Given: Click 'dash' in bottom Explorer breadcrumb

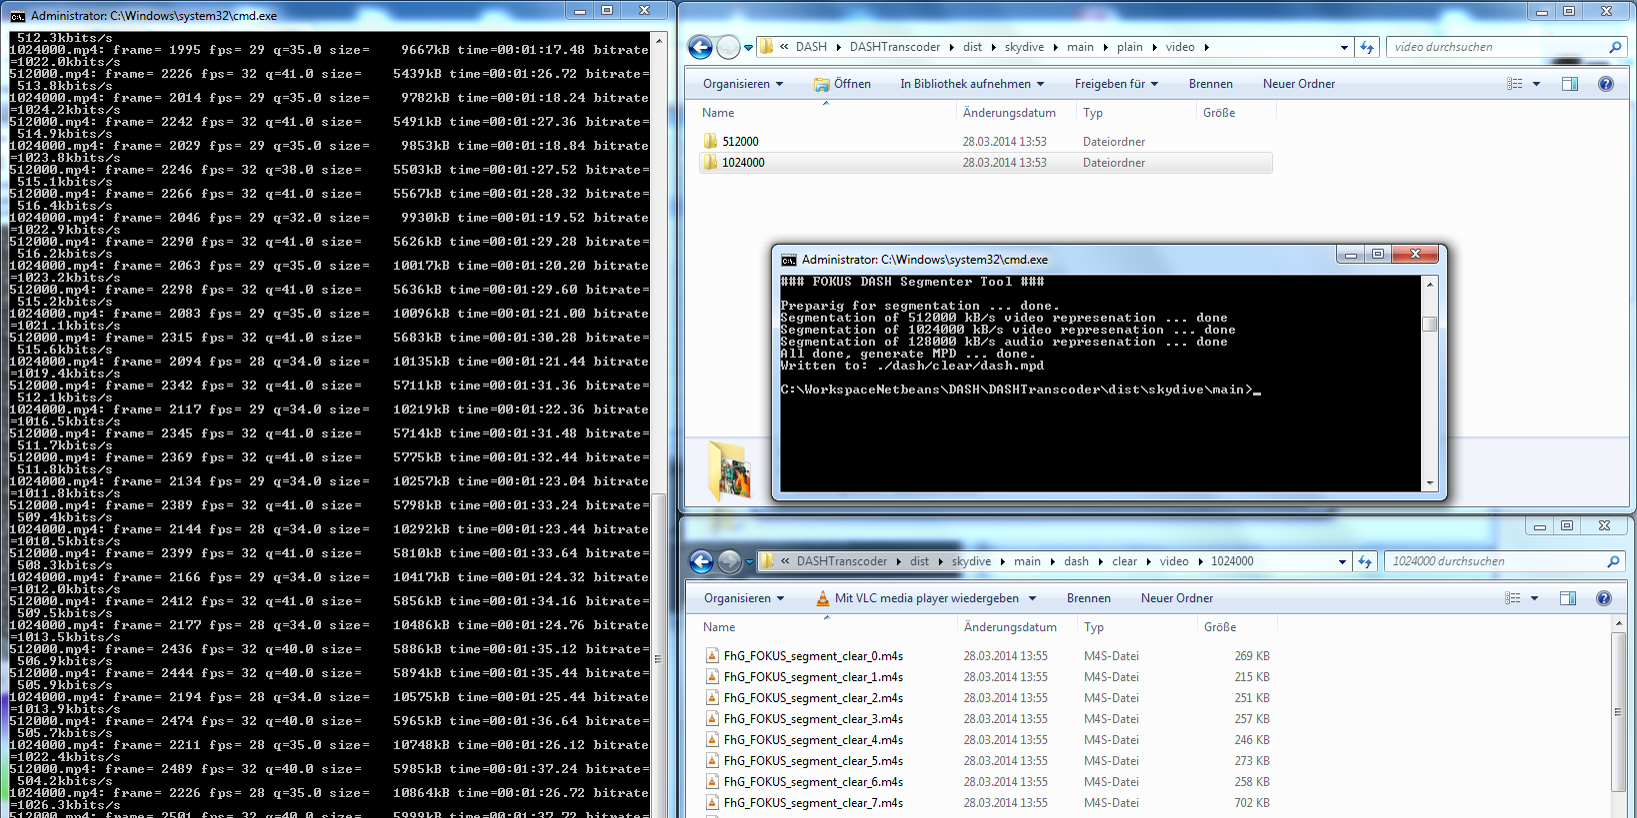Looking at the screenshot, I should coord(1076,562).
